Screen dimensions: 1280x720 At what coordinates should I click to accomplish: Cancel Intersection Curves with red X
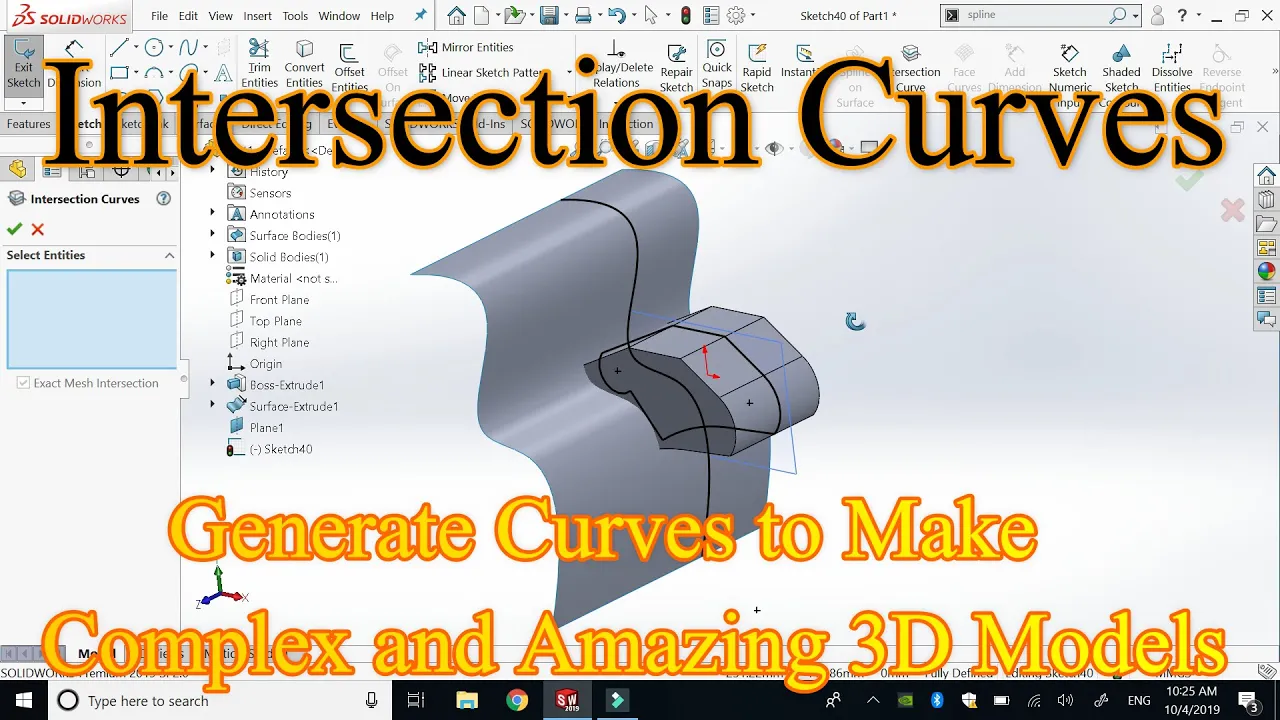[38, 229]
